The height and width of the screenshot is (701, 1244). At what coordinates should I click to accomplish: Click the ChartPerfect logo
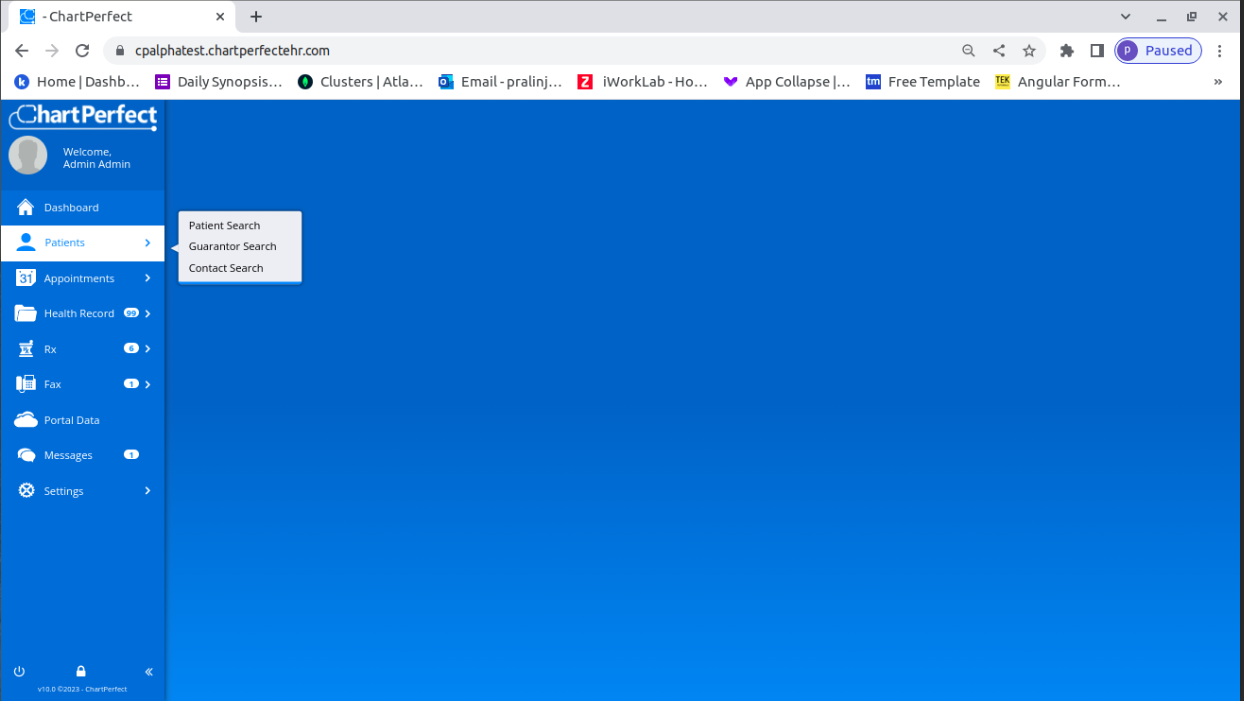(83, 117)
